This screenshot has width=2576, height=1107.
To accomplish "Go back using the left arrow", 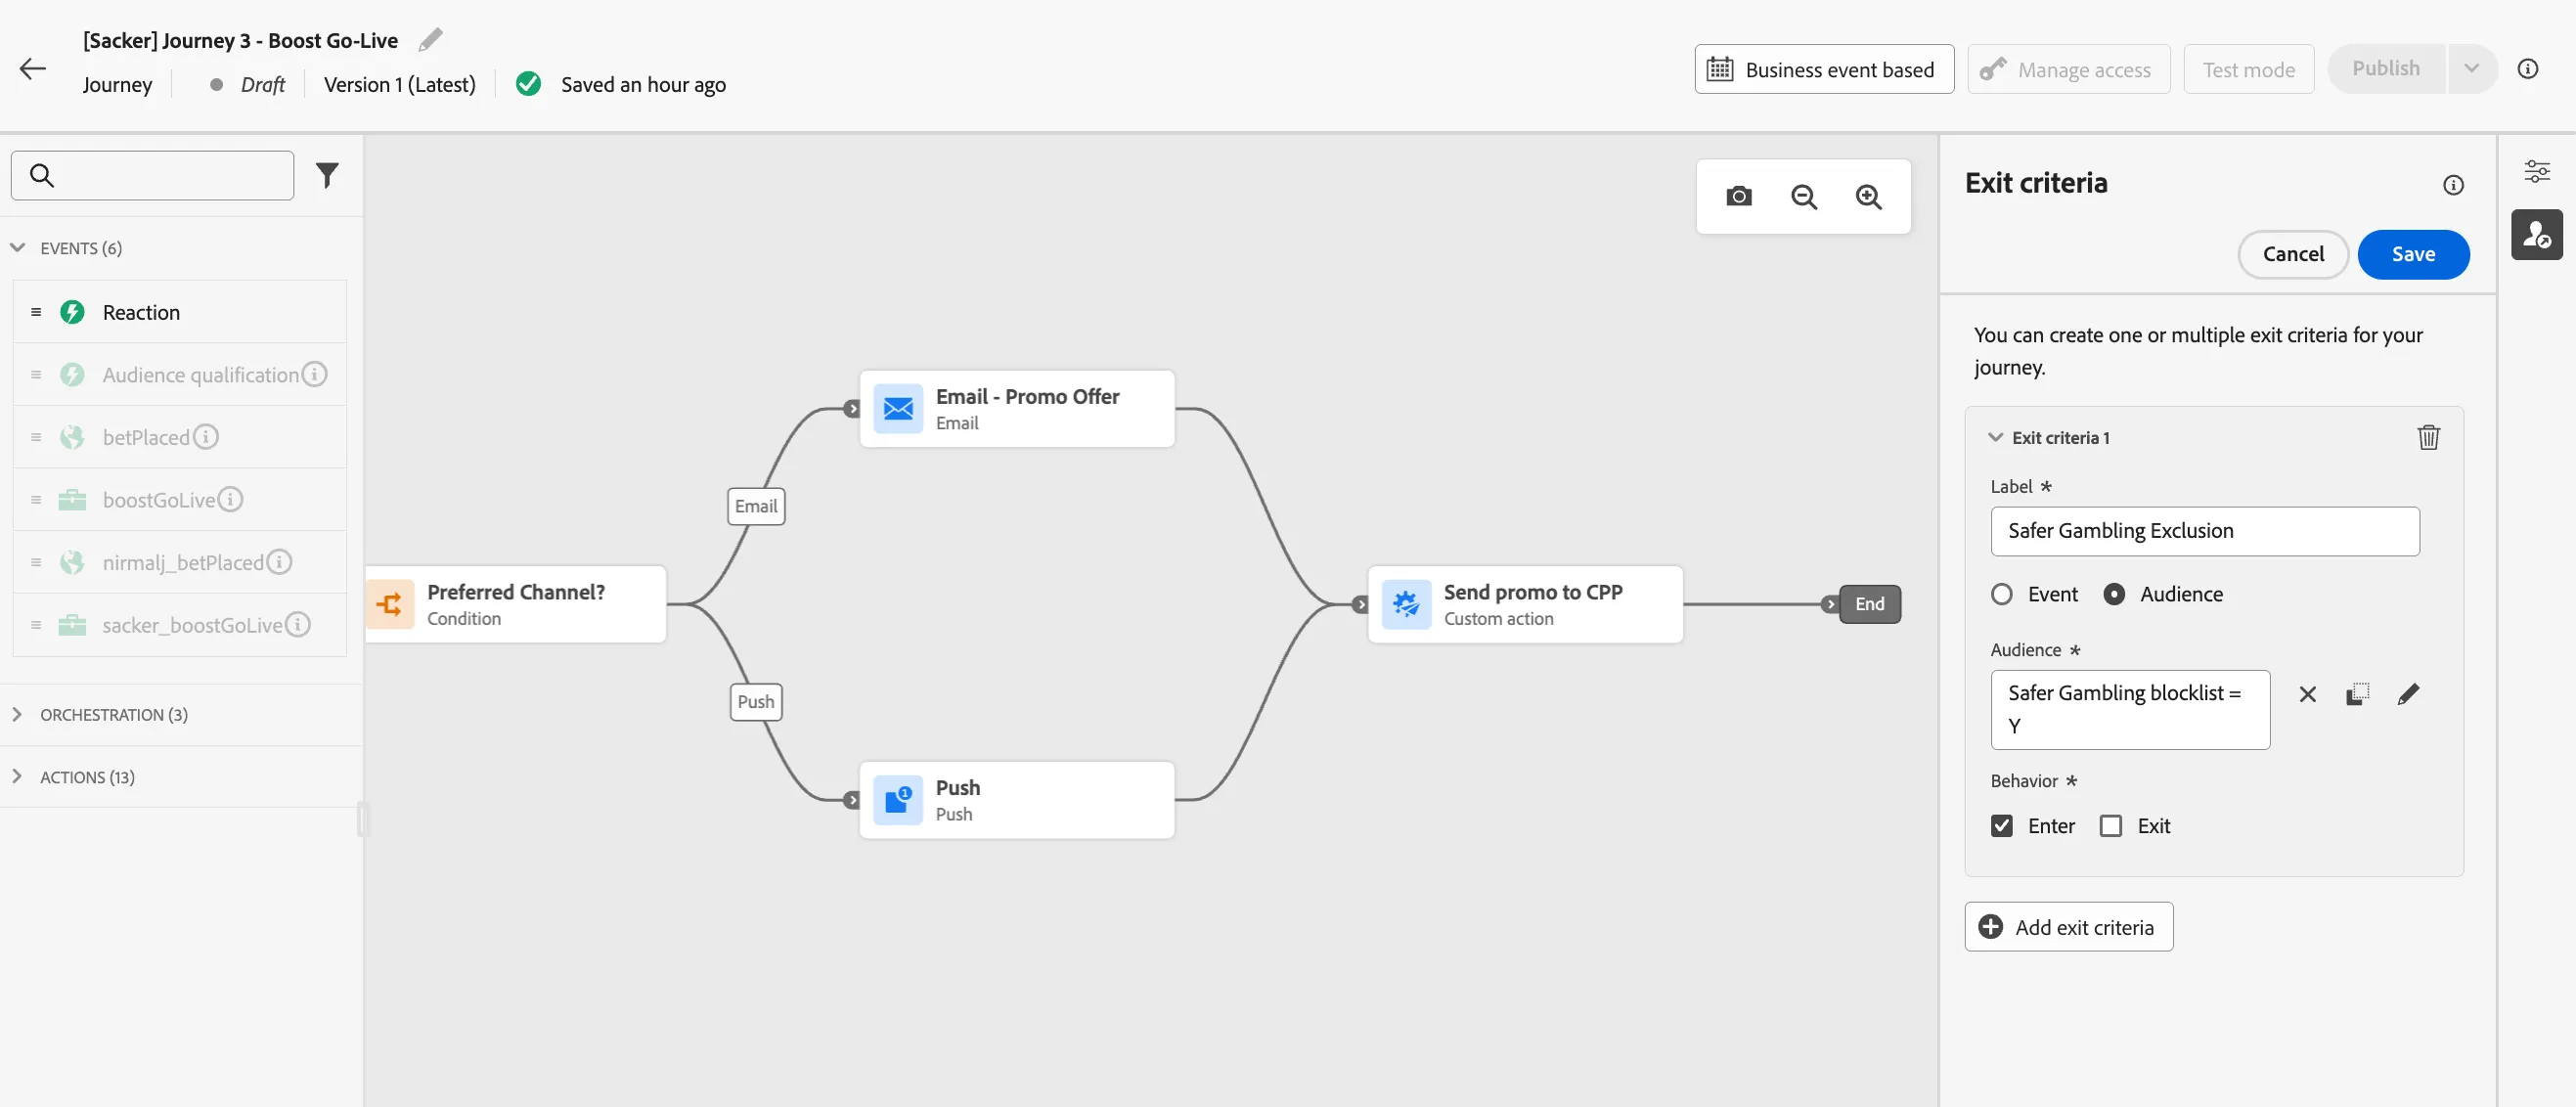I will pos(33,69).
